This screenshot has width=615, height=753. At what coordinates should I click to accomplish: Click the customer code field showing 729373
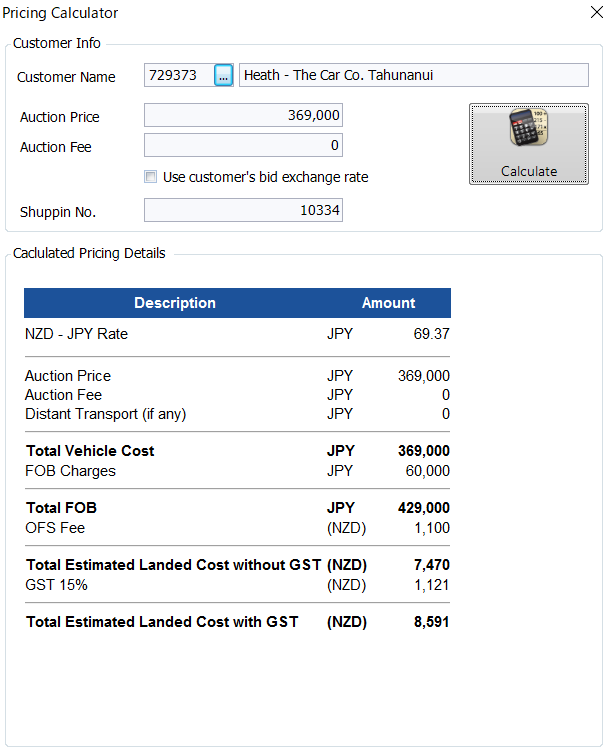(179, 75)
